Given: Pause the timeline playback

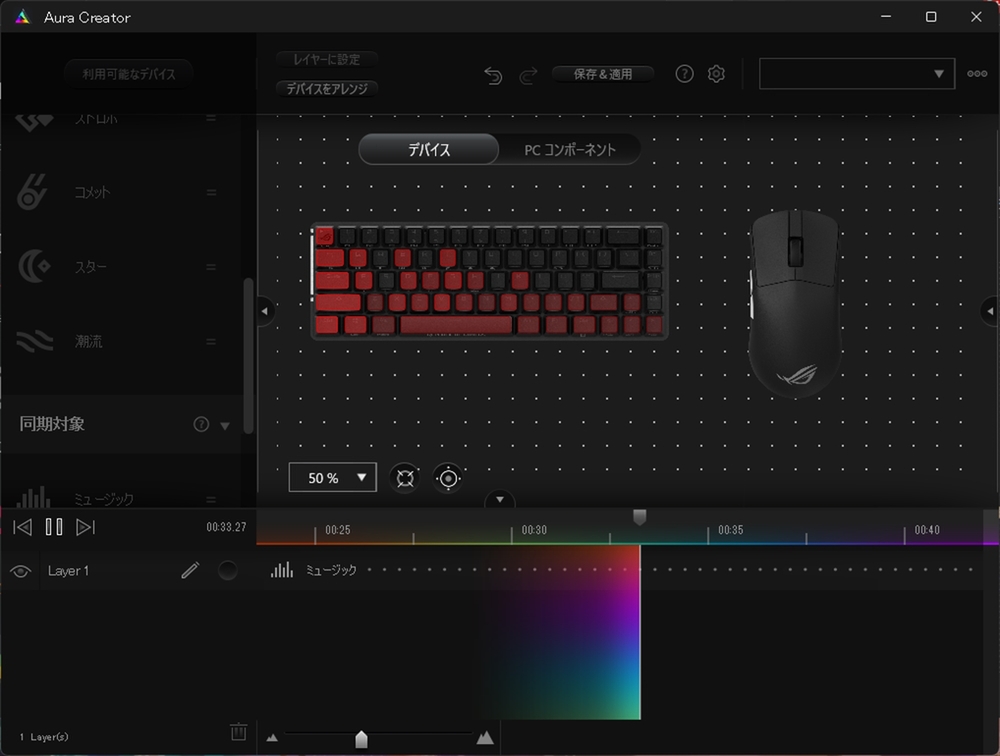Looking at the screenshot, I should (54, 527).
